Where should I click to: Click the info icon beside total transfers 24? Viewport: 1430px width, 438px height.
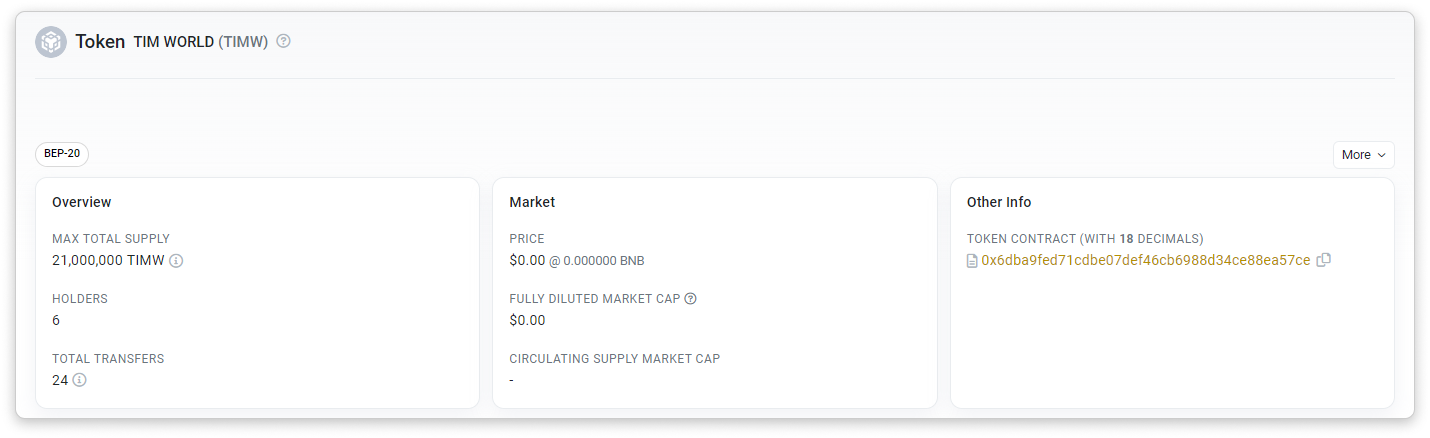tap(79, 380)
